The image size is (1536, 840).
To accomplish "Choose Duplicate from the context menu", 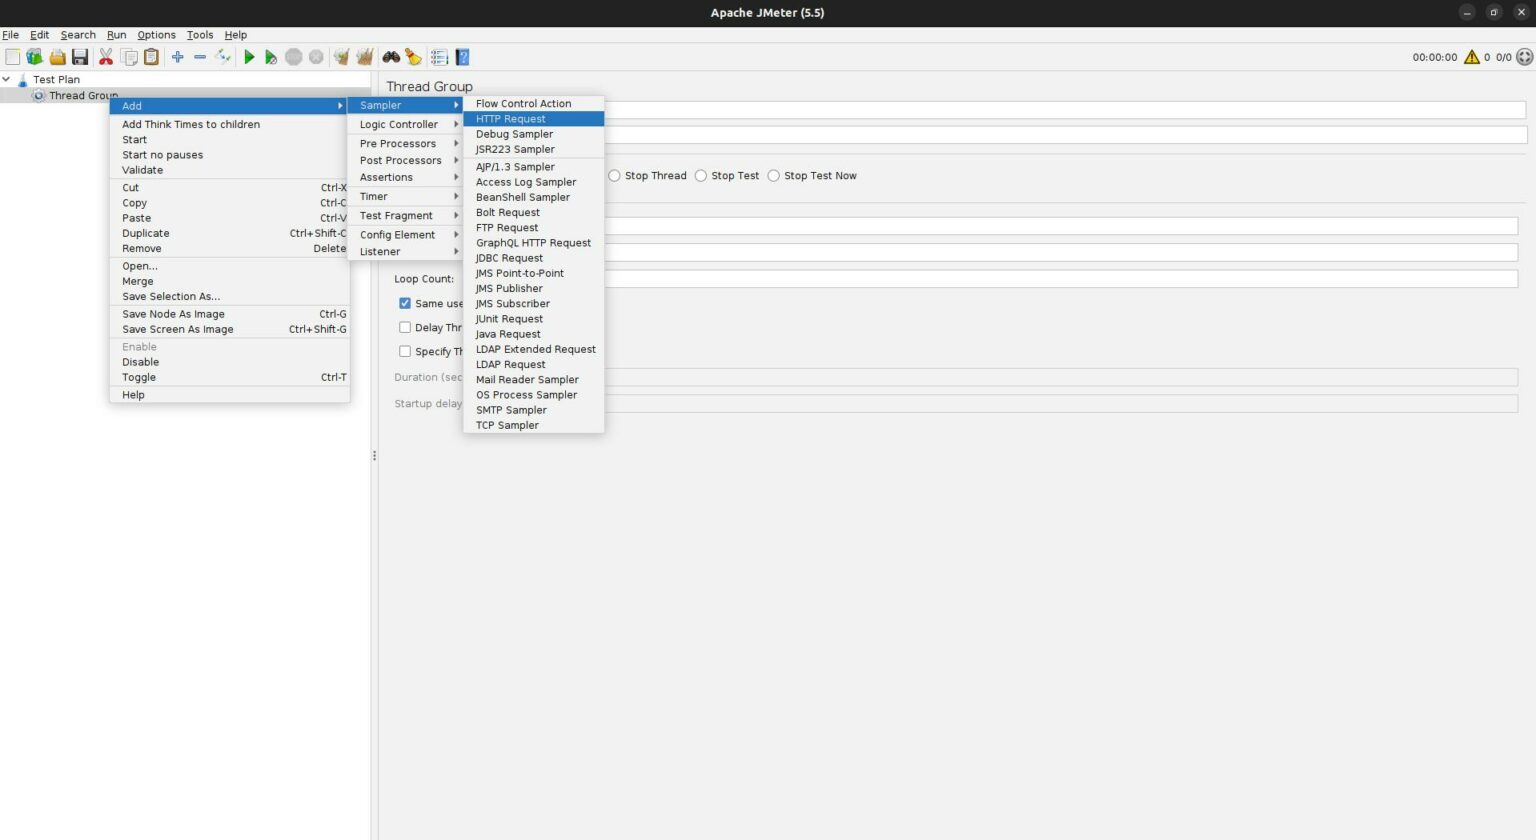I will click(145, 233).
